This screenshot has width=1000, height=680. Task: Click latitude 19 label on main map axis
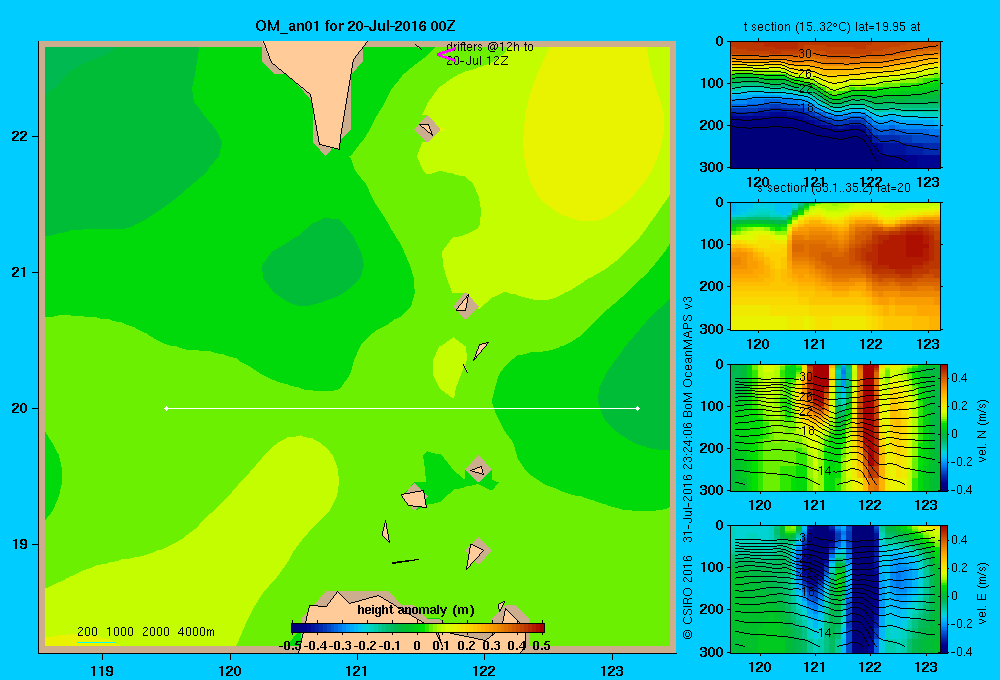click(x=20, y=544)
